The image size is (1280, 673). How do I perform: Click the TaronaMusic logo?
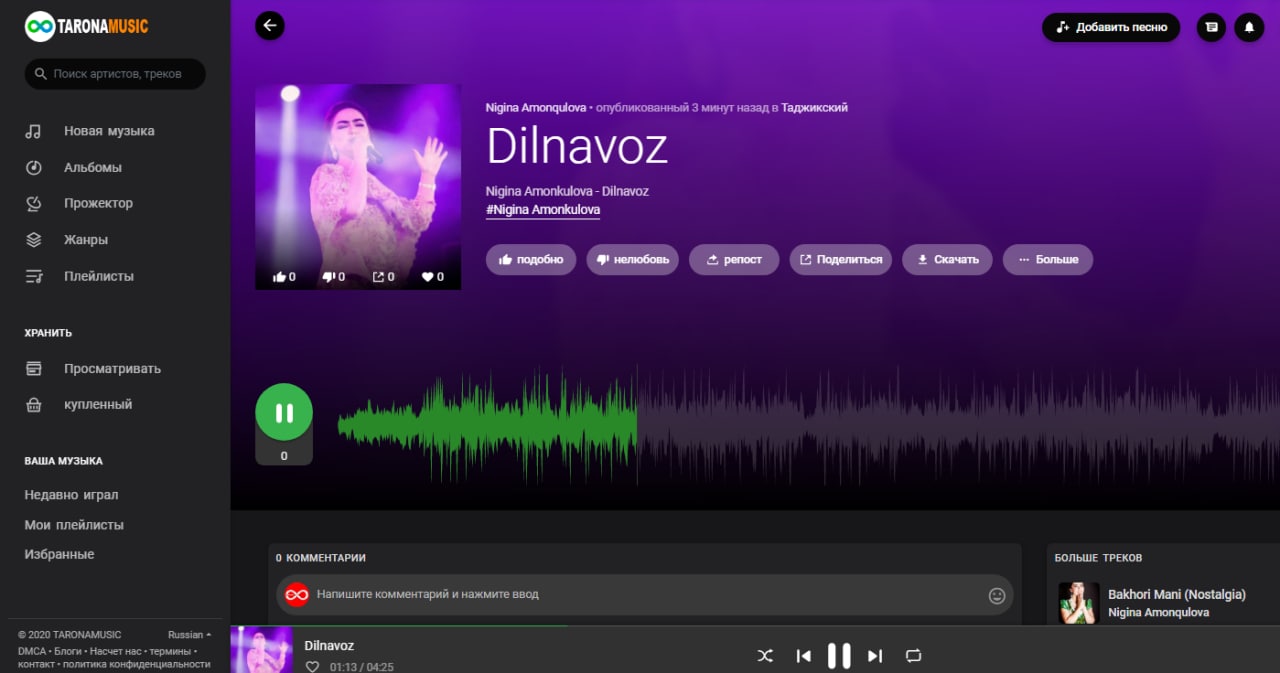click(x=86, y=27)
